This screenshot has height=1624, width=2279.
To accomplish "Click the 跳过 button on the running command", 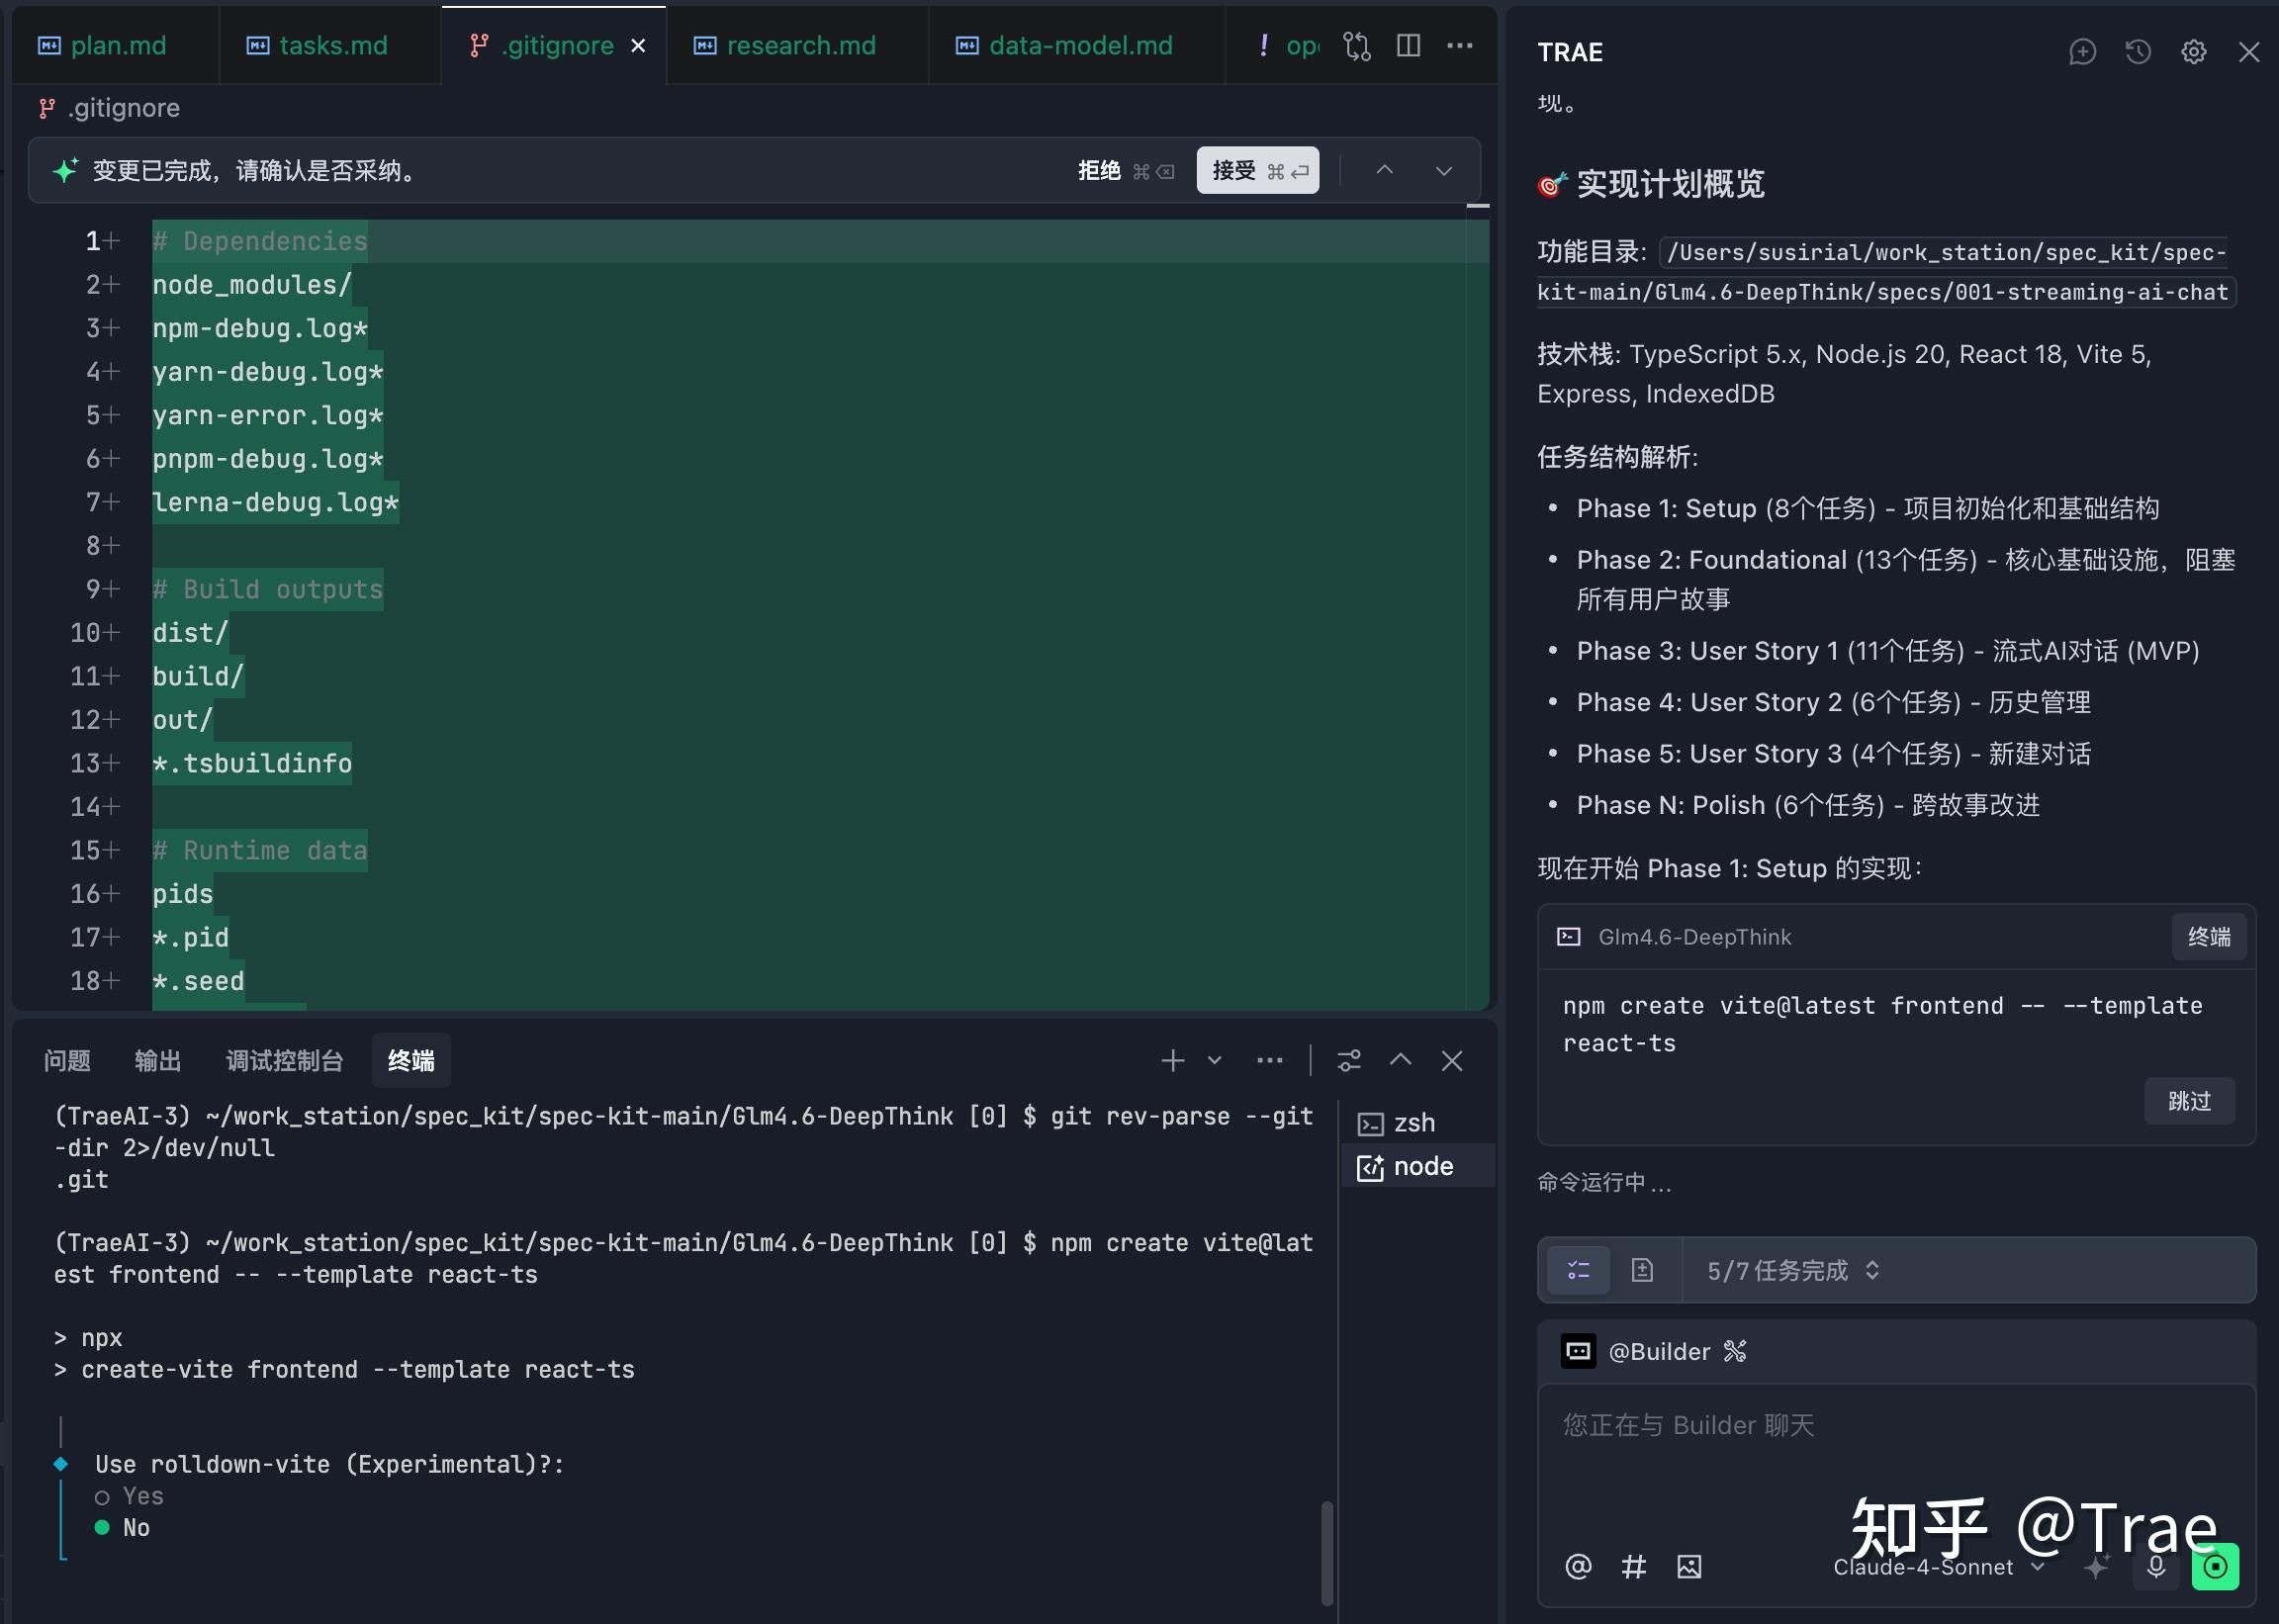I will [x=2189, y=1100].
